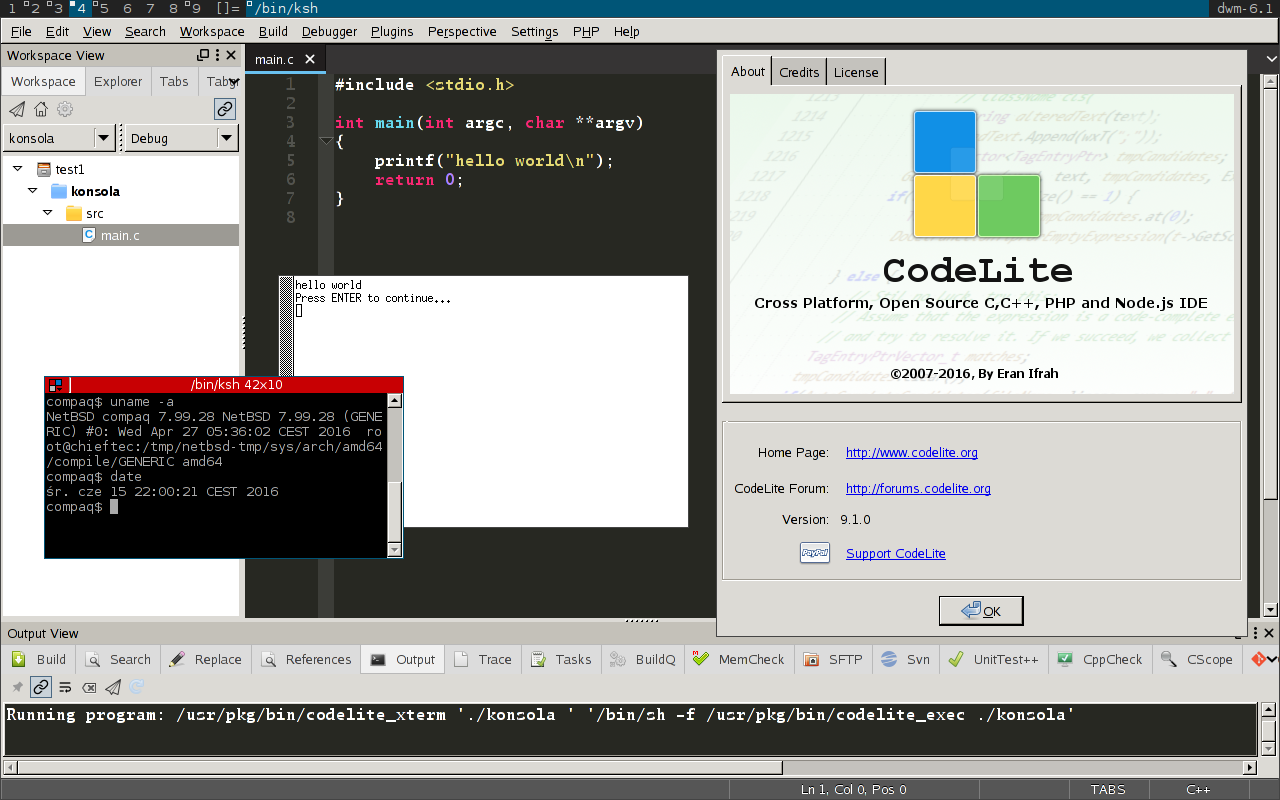Click the Support CodeLite link
1280x800 pixels.
point(896,554)
